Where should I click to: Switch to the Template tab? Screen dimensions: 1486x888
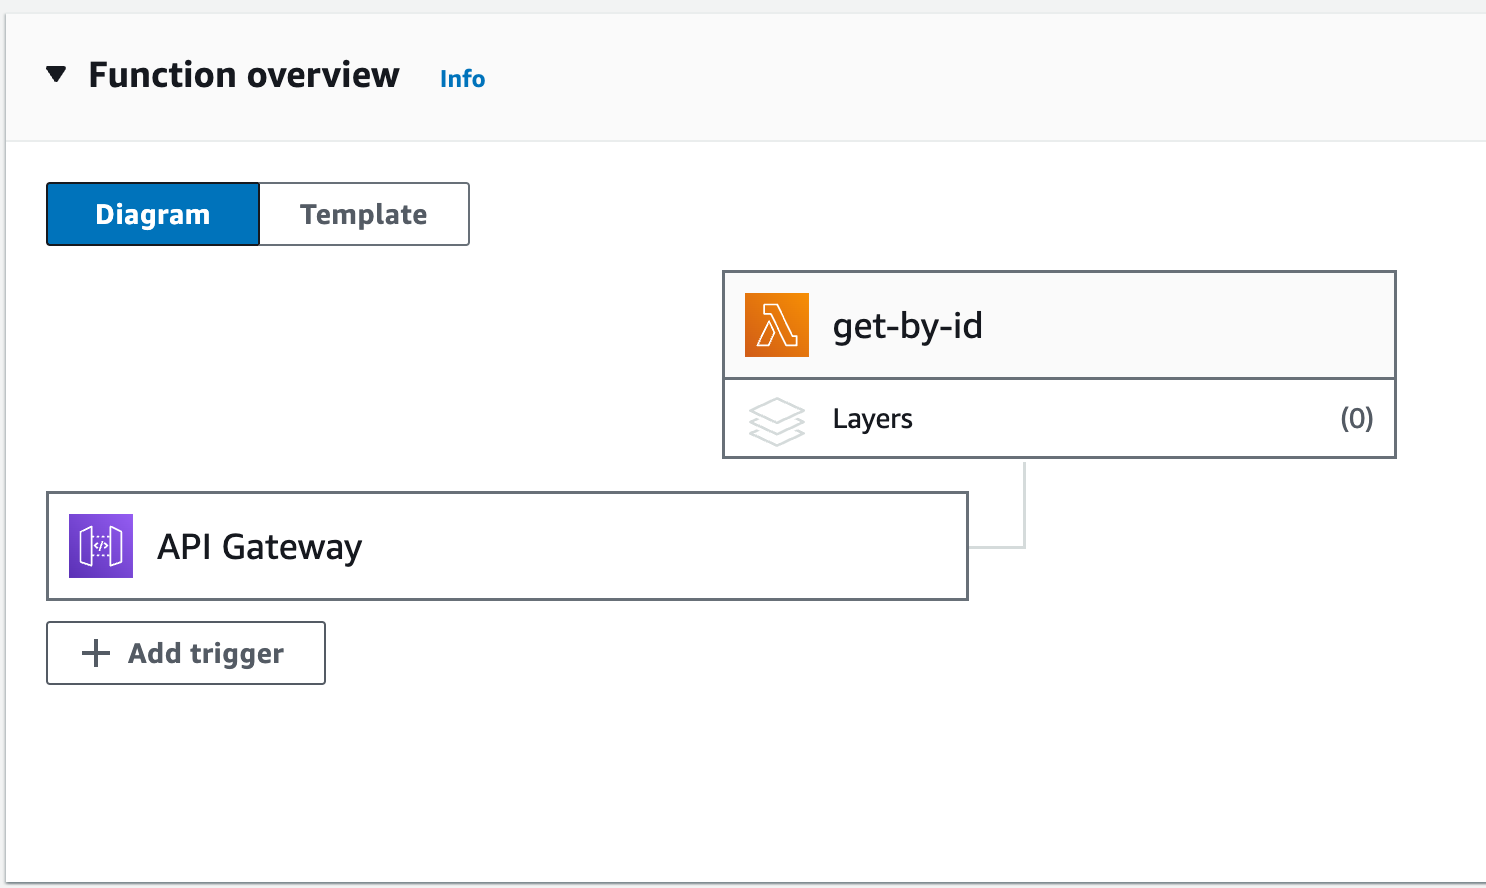pos(364,214)
